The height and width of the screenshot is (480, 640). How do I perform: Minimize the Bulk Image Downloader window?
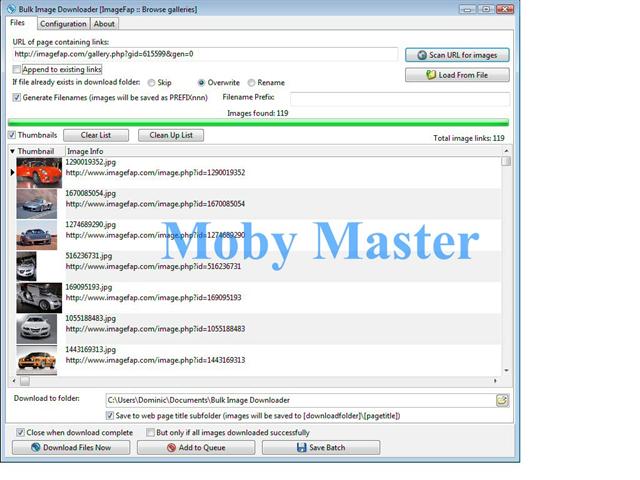(467, 9)
